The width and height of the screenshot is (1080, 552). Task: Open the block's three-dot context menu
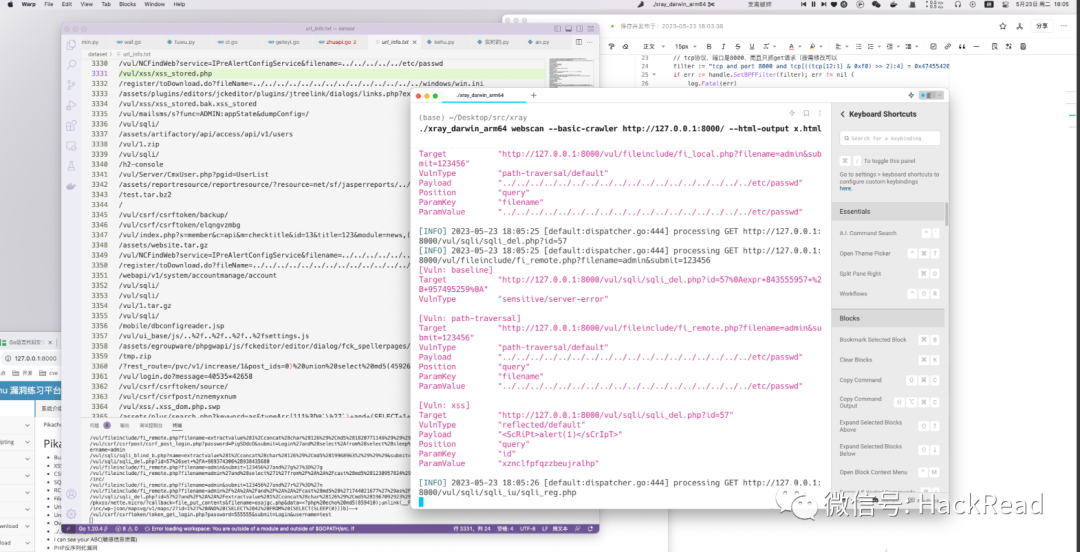tap(820, 113)
